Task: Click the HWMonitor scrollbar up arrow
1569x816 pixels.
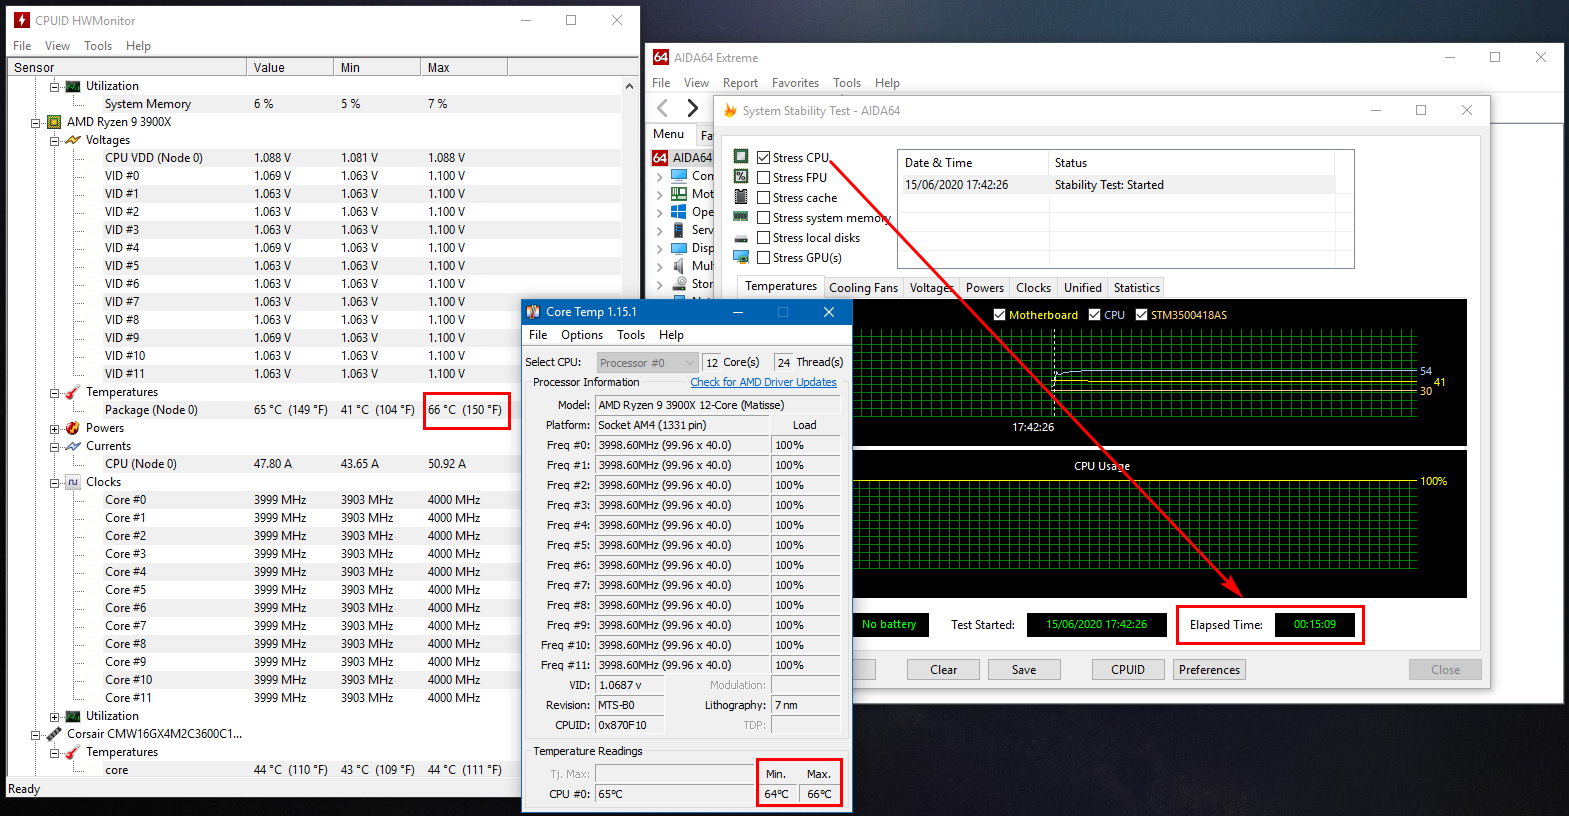Action: point(629,86)
